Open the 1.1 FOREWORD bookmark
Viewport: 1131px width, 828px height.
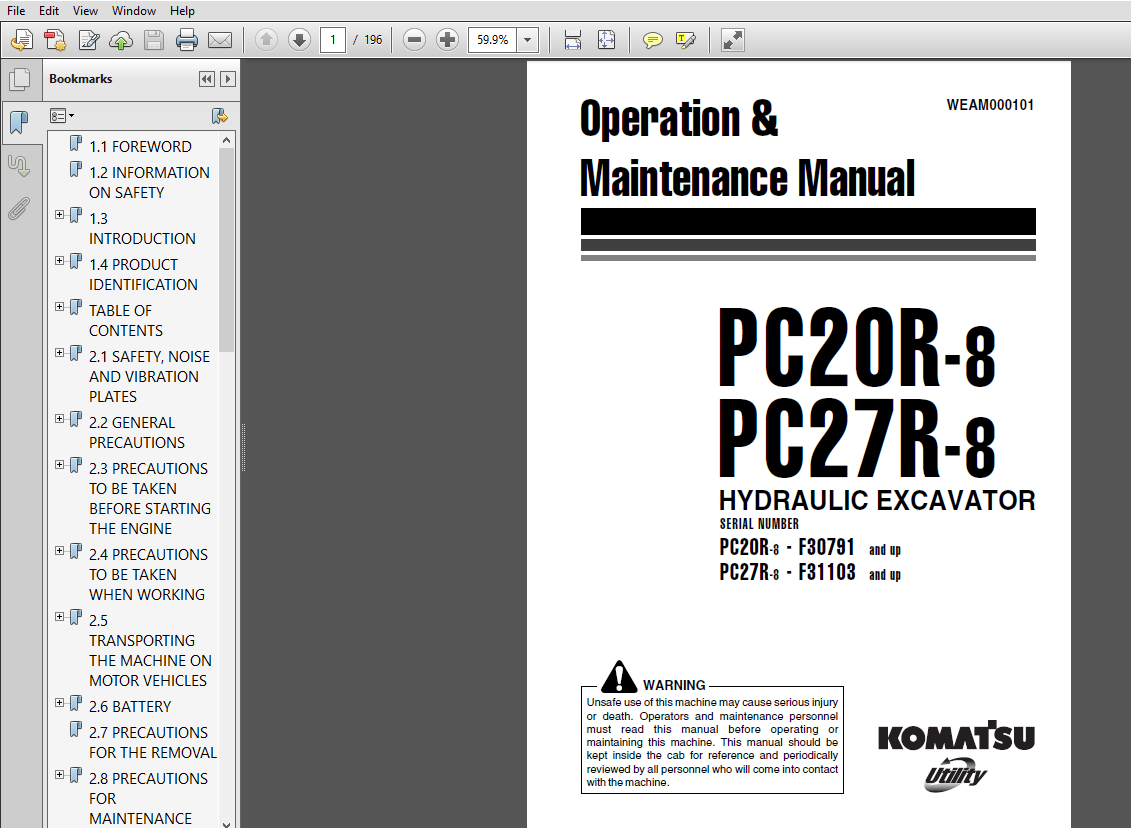[x=140, y=146]
